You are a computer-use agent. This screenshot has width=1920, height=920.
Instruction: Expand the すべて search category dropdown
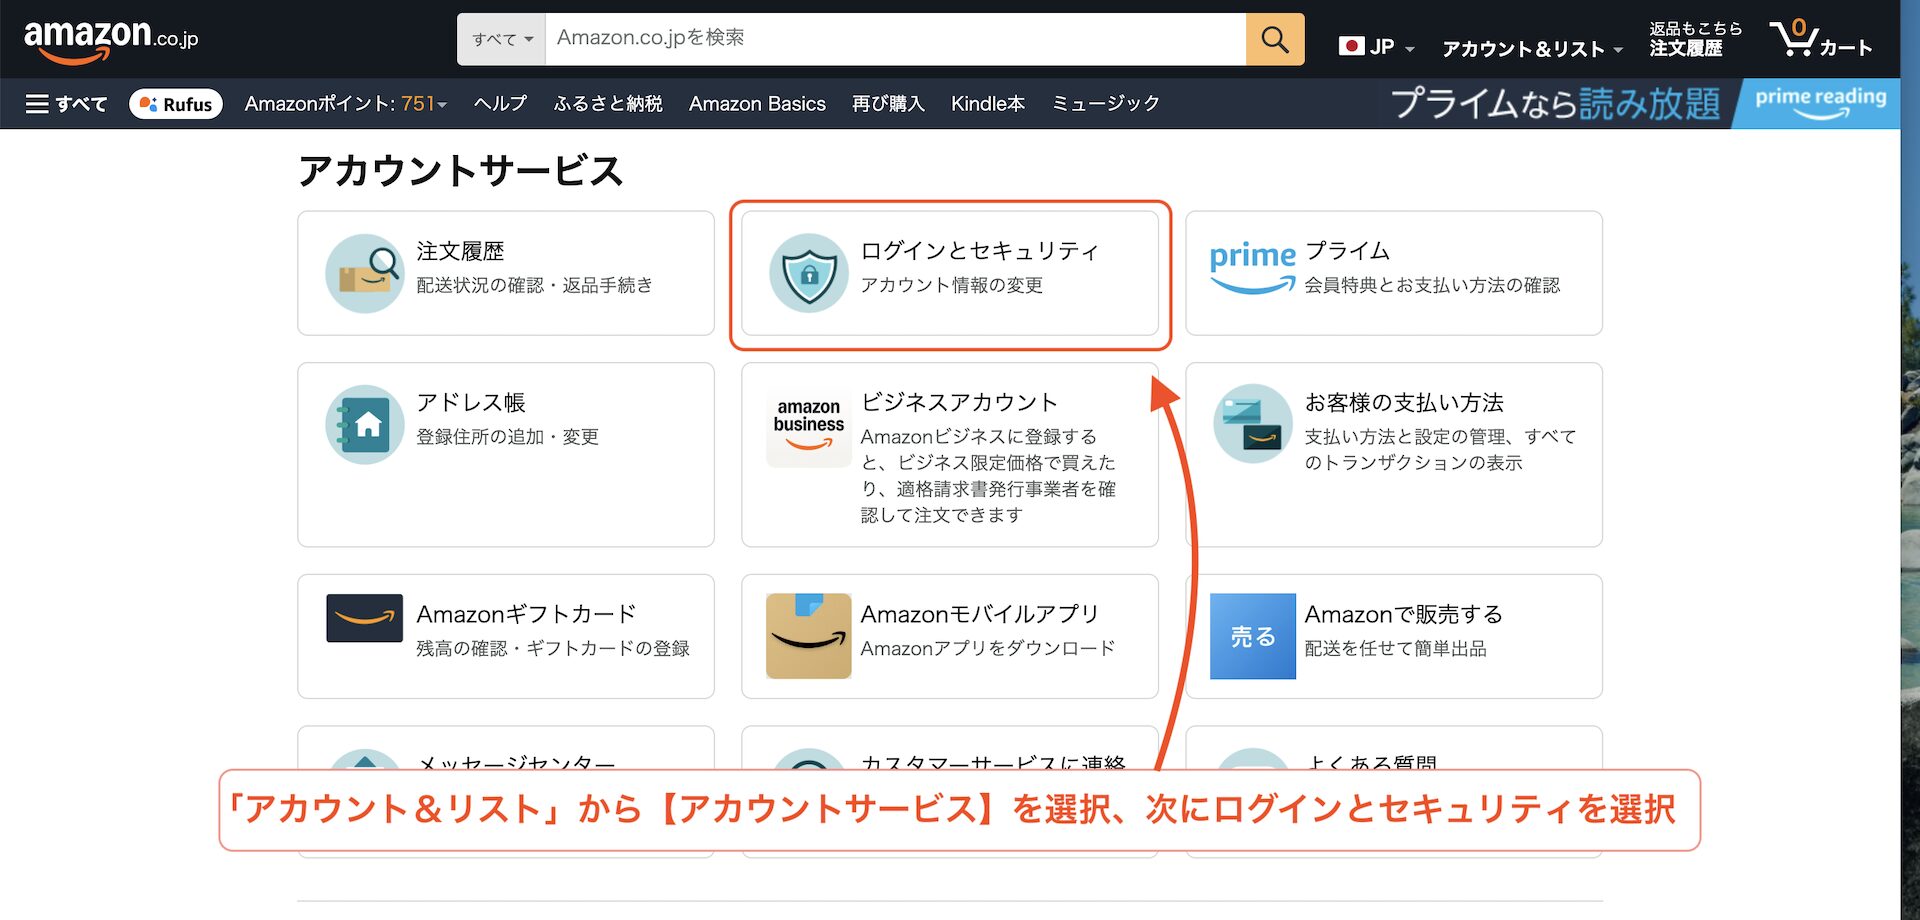coord(501,39)
